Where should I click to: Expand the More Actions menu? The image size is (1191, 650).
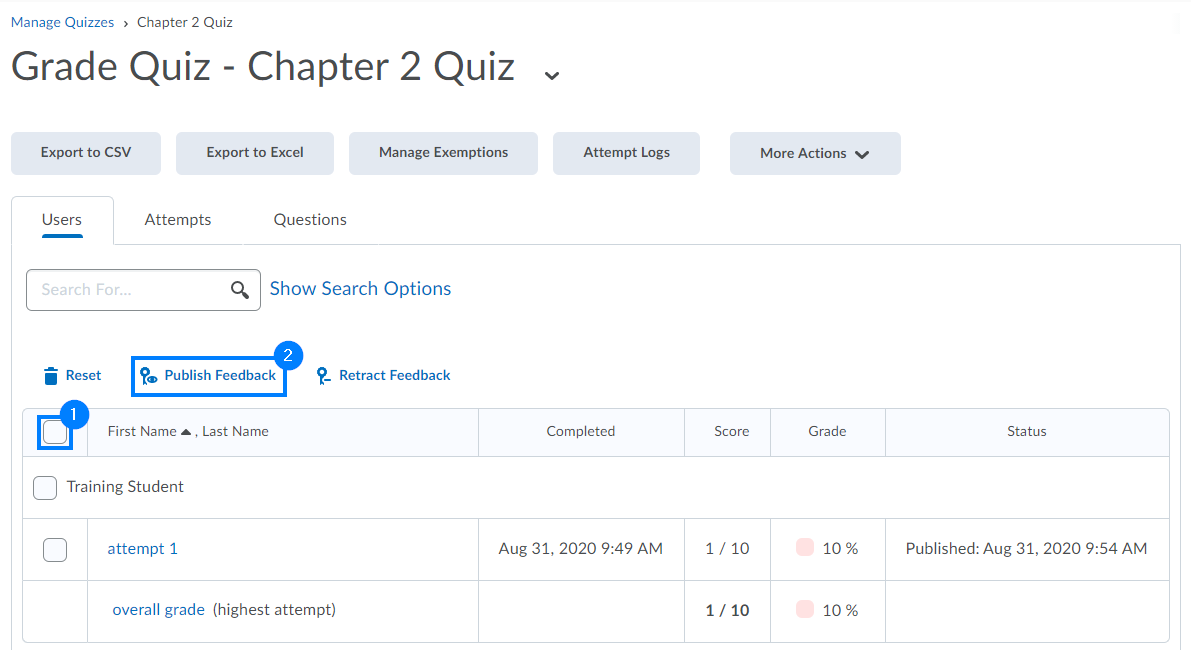tap(814, 154)
